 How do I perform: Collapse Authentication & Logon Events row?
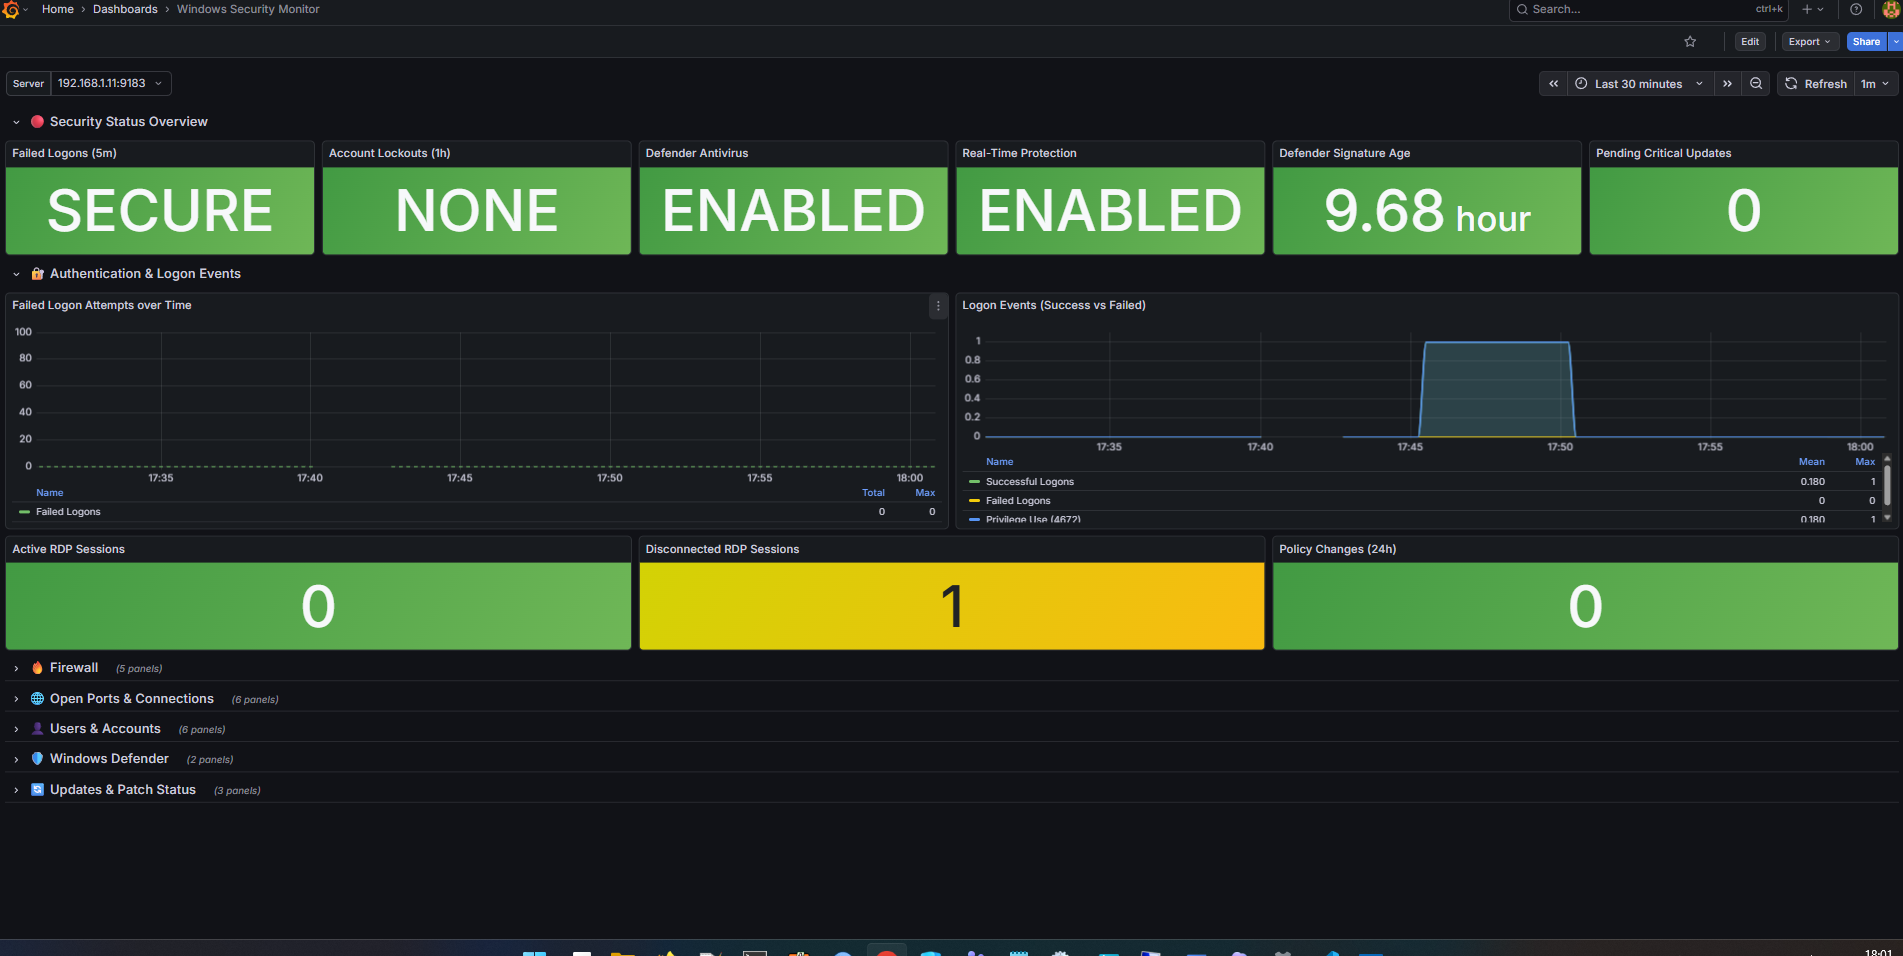coord(16,274)
